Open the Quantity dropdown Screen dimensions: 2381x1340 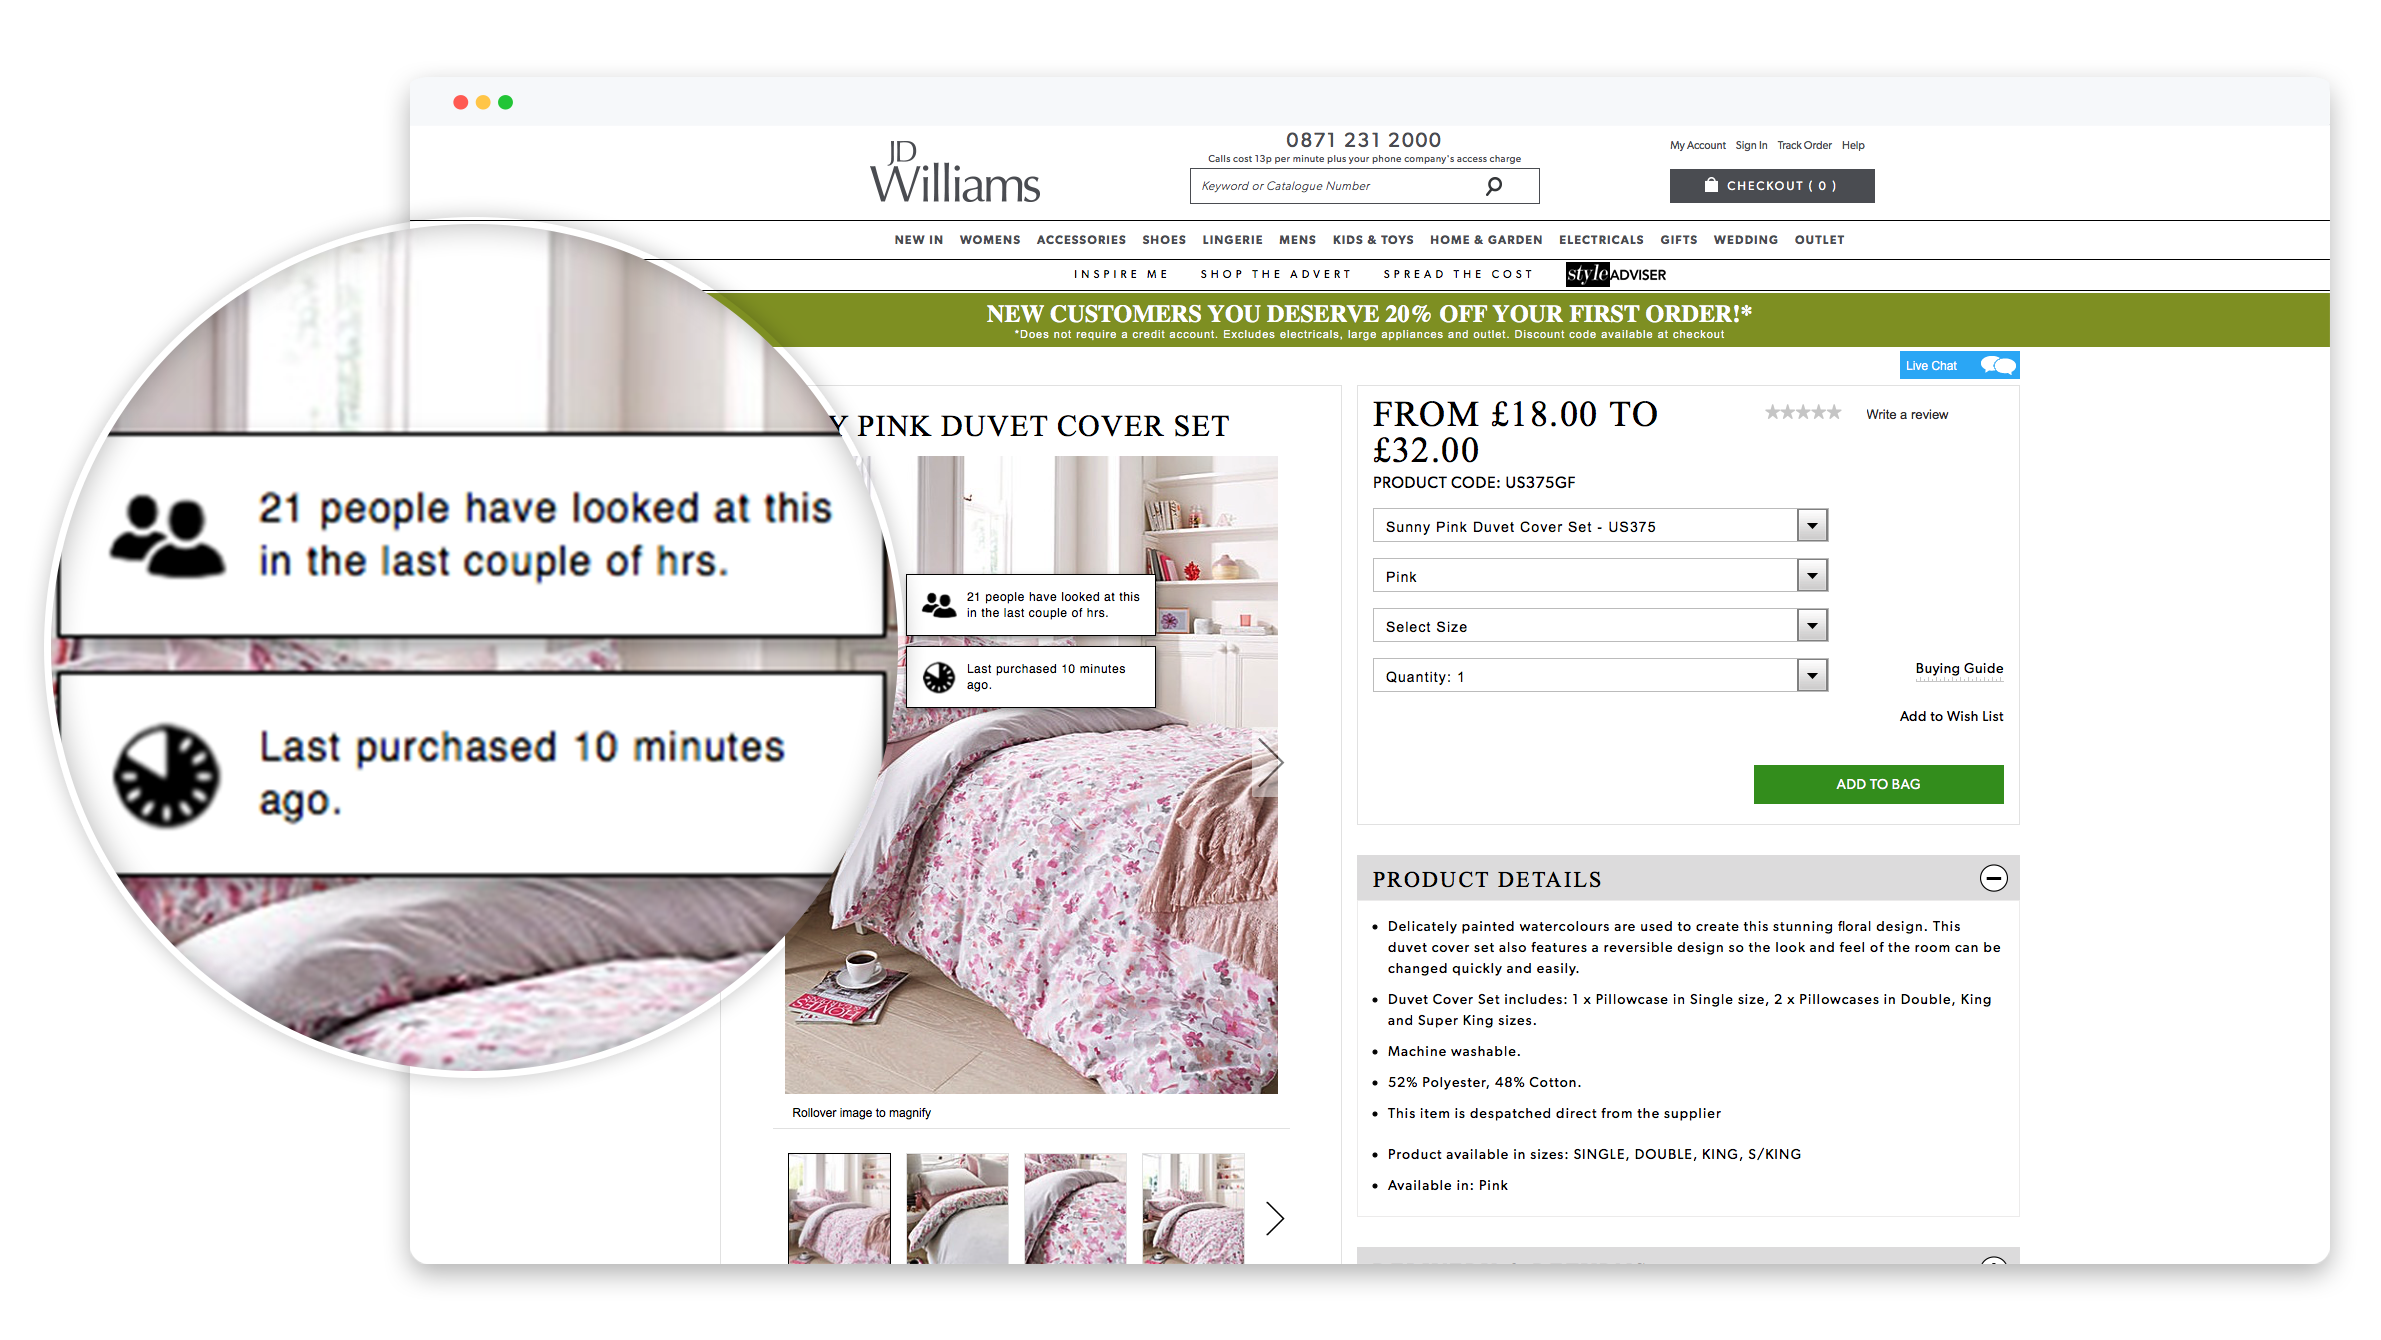(1600, 676)
